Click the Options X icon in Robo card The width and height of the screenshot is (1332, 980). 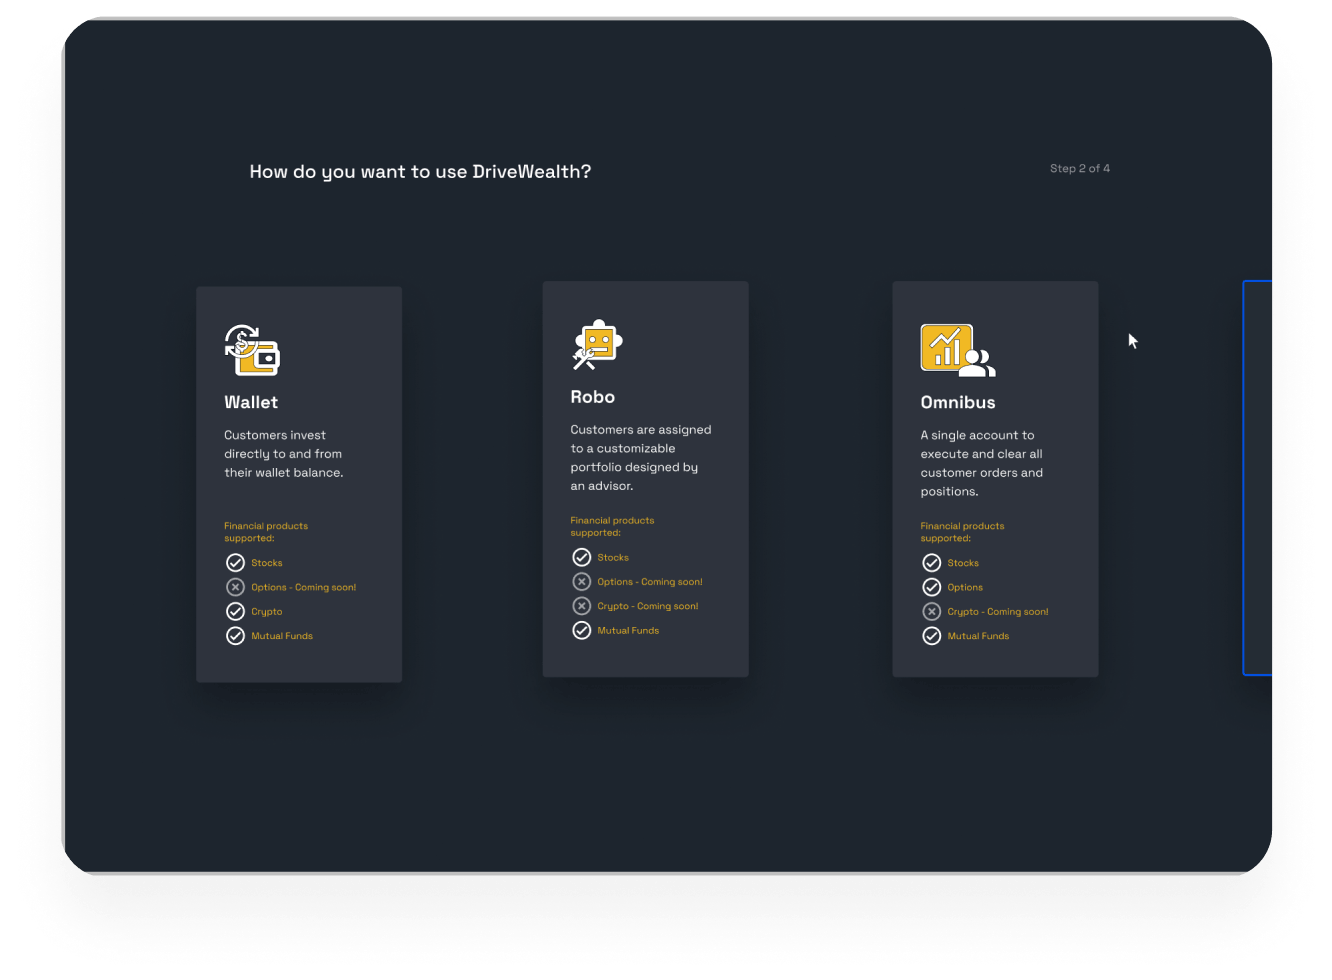(x=581, y=581)
